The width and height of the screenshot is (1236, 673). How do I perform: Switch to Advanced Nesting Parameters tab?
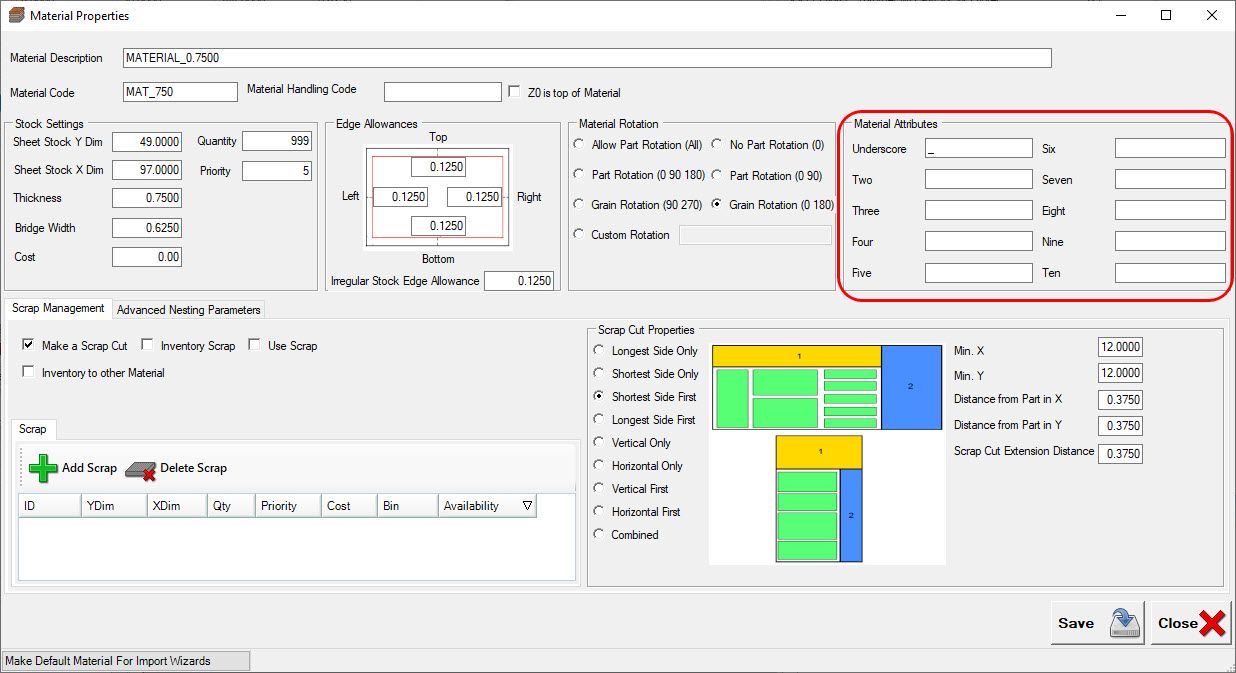pyautogui.click(x=189, y=310)
